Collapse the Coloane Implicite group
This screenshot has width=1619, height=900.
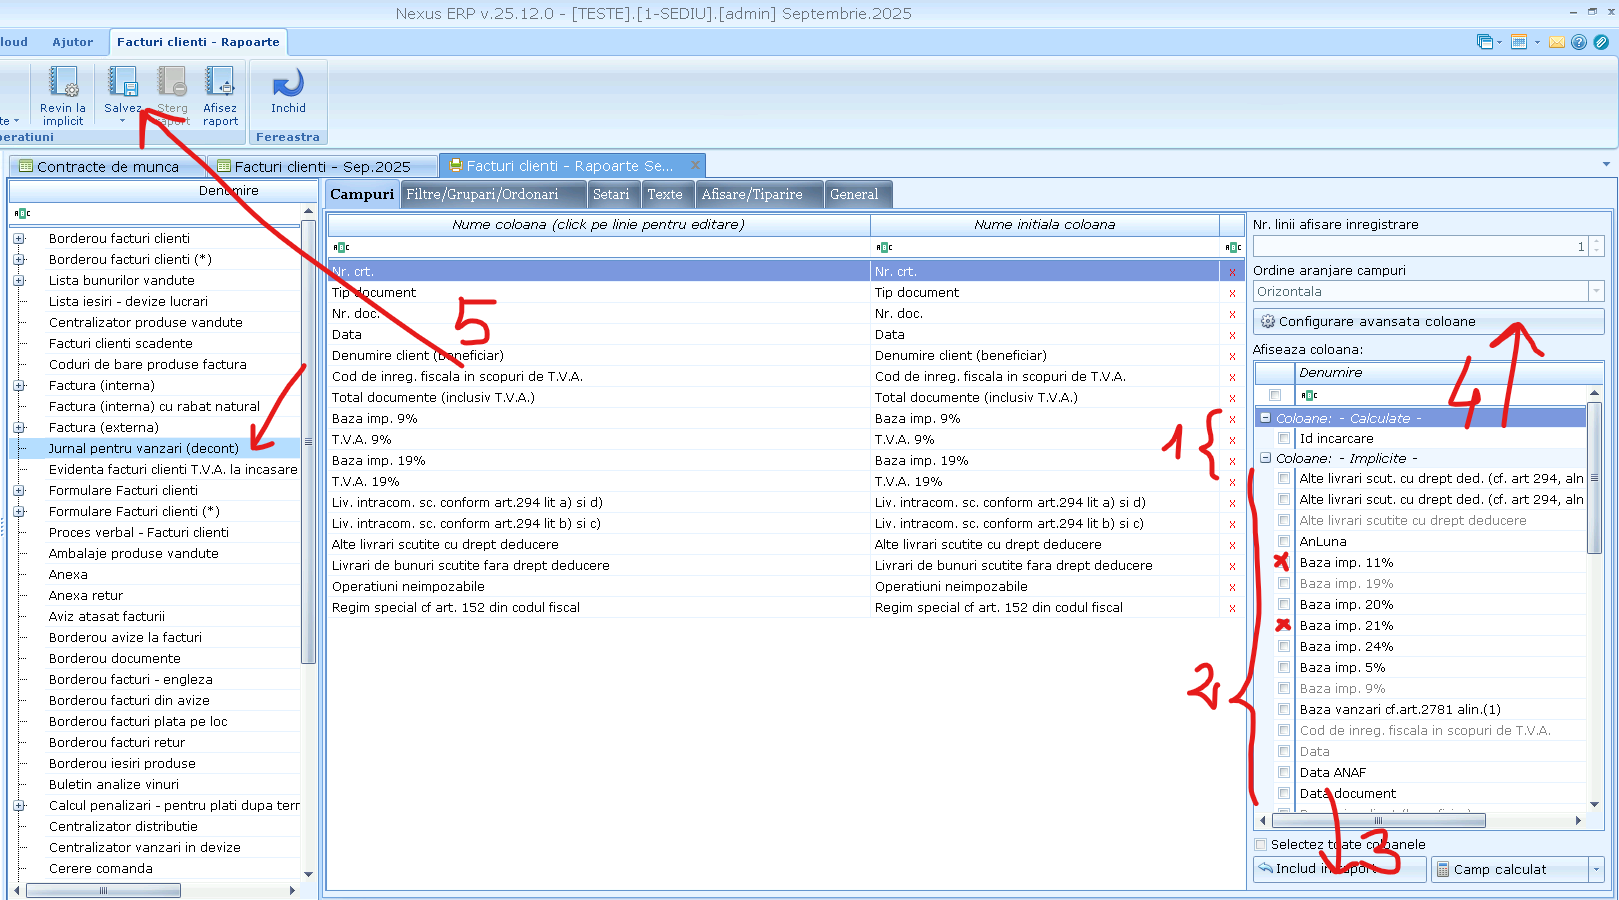1266,459
